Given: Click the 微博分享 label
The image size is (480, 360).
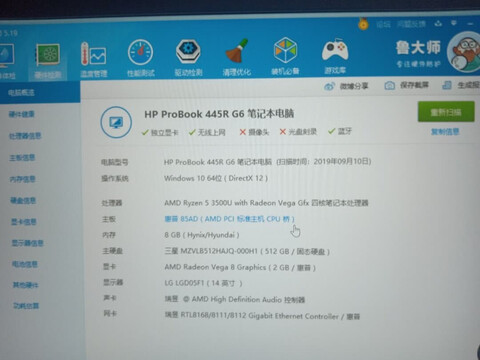Looking at the screenshot, I should (354, 86).
